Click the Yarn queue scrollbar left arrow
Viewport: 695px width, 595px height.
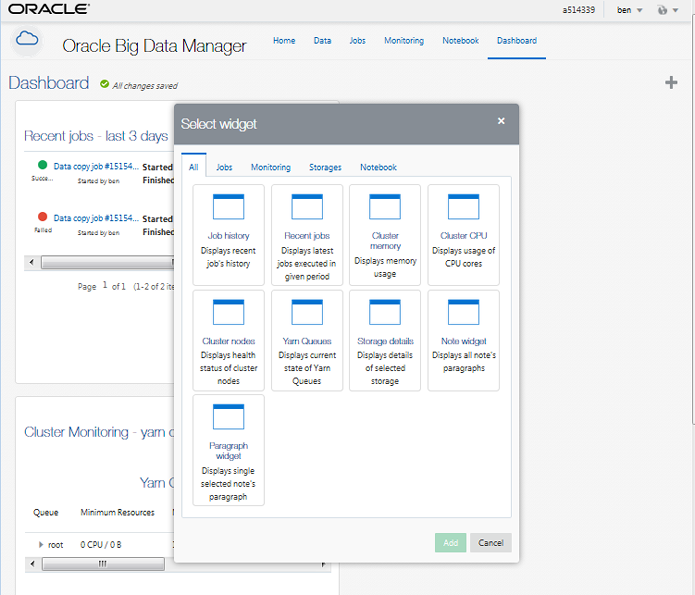[x=32, y=564]
